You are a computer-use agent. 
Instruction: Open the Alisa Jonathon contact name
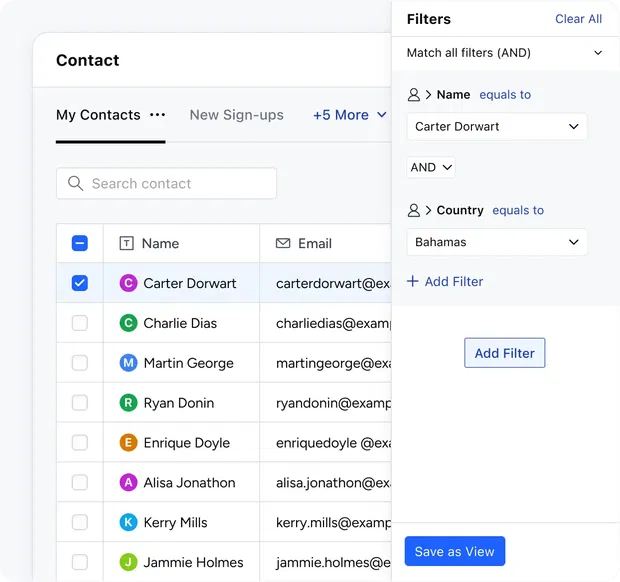click(x=189, y=483)
